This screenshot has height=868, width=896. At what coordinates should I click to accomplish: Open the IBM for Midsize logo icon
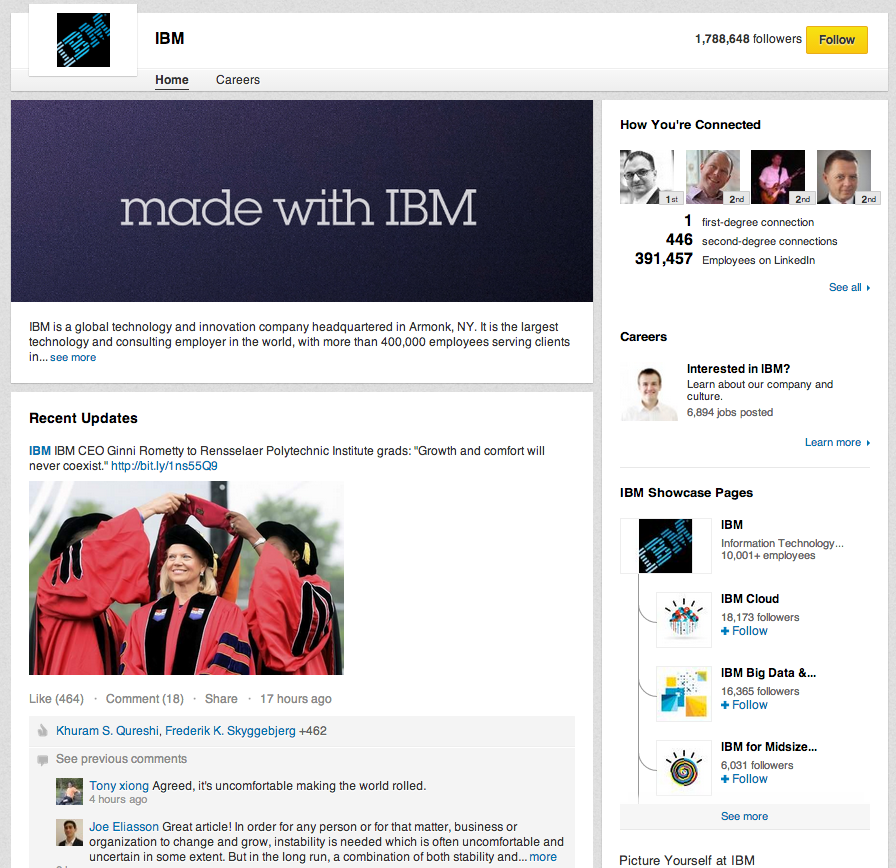(683, 767)
